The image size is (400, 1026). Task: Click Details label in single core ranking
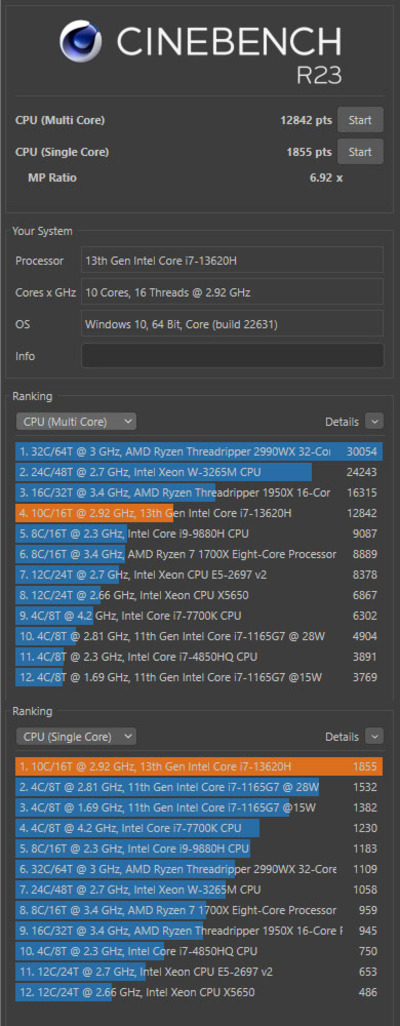[x=342, y=737]
